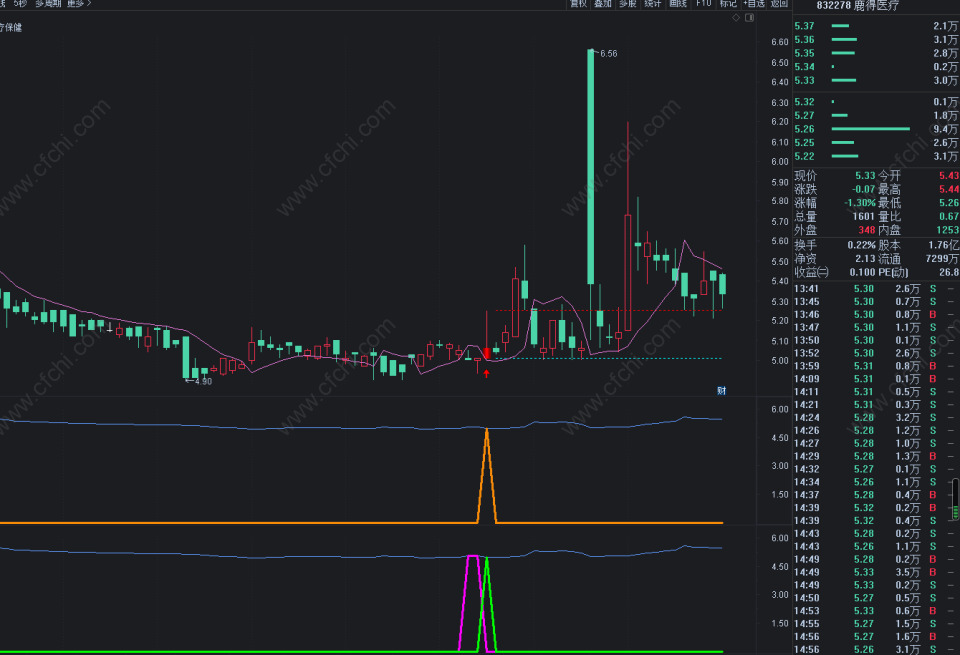960x655 pixels.
Task: Click the red buy-signal arrow under candle
Action: (x=487, y=373)
